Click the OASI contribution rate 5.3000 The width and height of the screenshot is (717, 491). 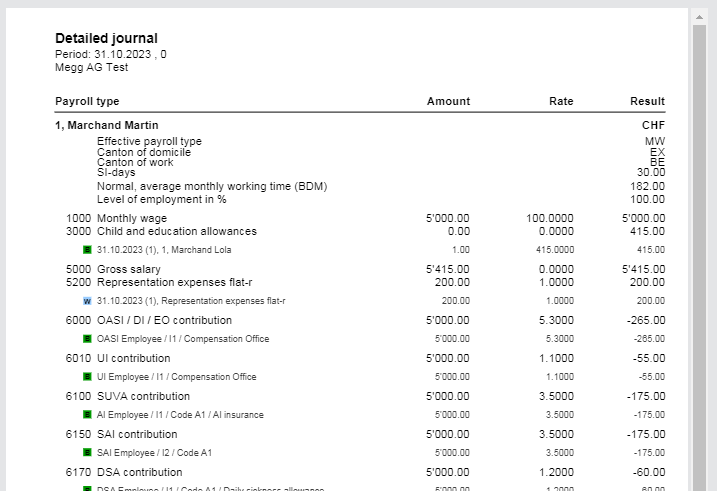pos(556,320)
